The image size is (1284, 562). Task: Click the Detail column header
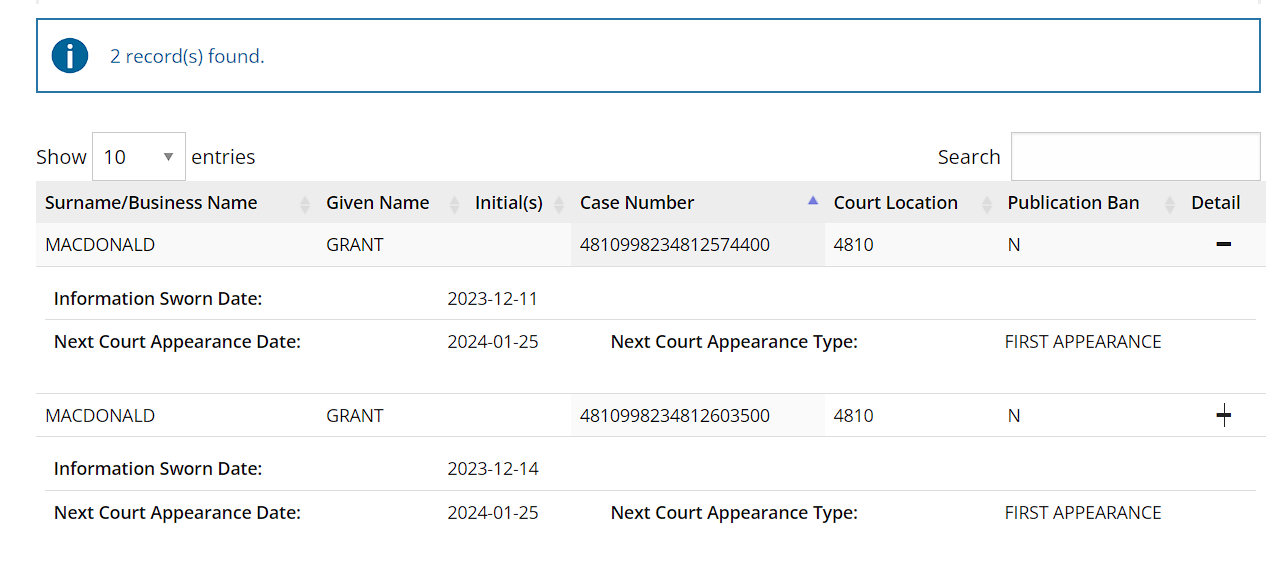1216,203
